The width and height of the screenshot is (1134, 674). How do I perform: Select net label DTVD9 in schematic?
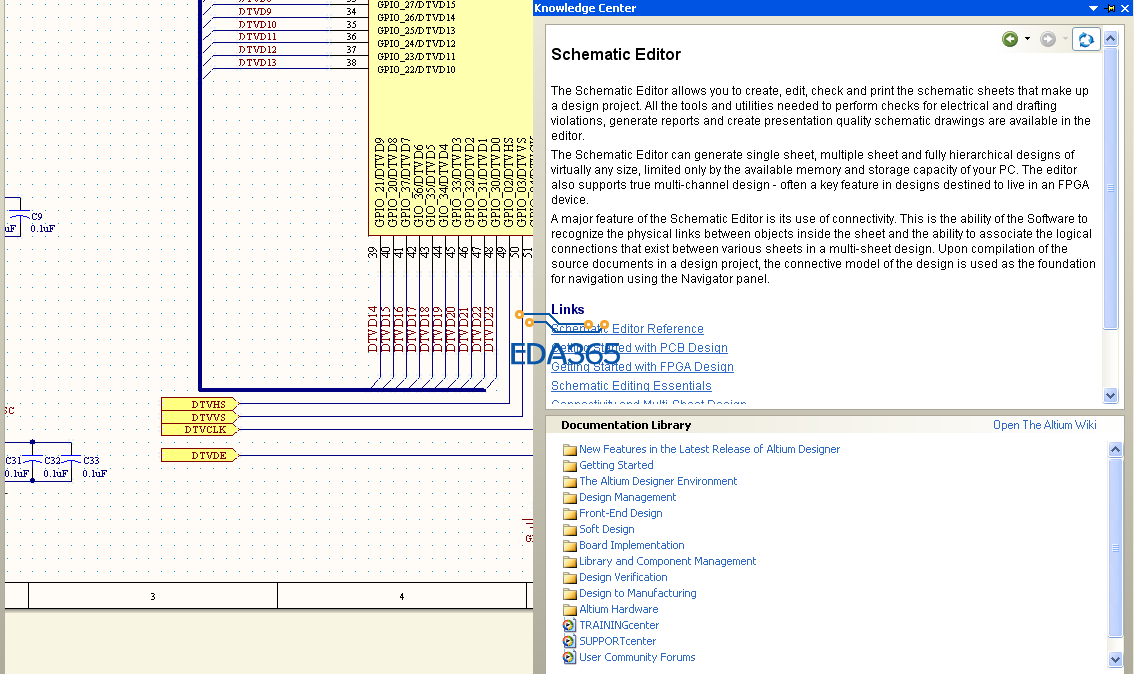tap(255, 12)
